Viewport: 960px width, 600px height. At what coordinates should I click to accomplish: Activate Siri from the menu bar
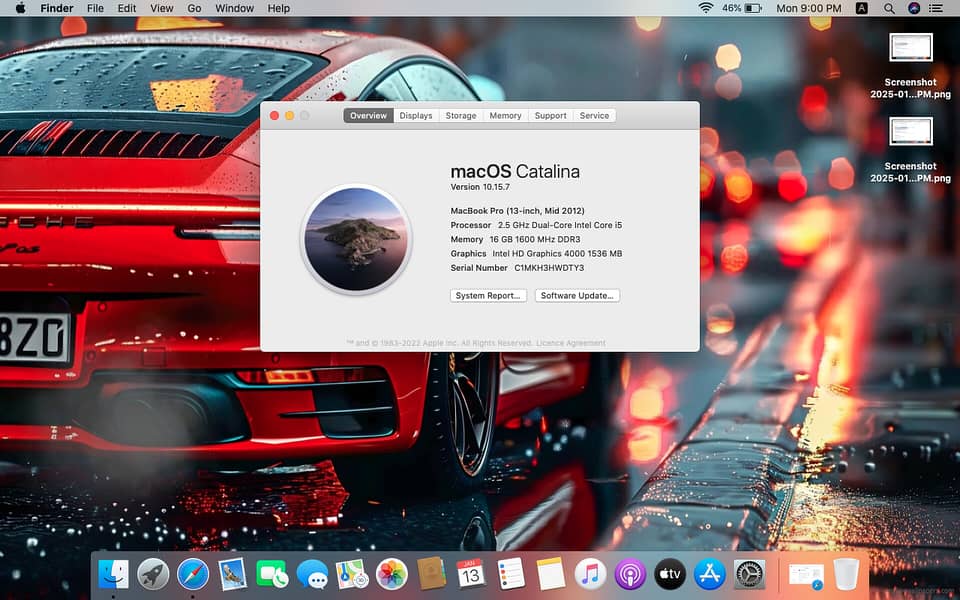tap(914, 8)
